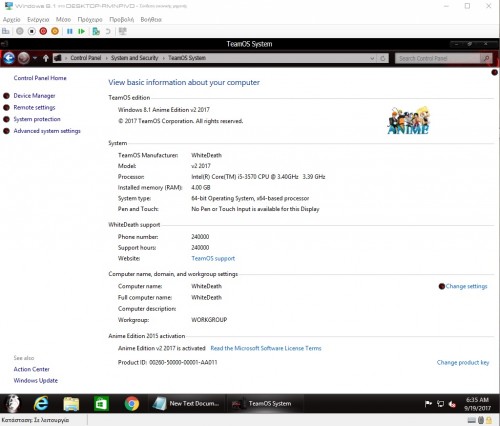Toggle enhanced session mode icon
This screenshot has height=426, width=500.
(123, 31)
